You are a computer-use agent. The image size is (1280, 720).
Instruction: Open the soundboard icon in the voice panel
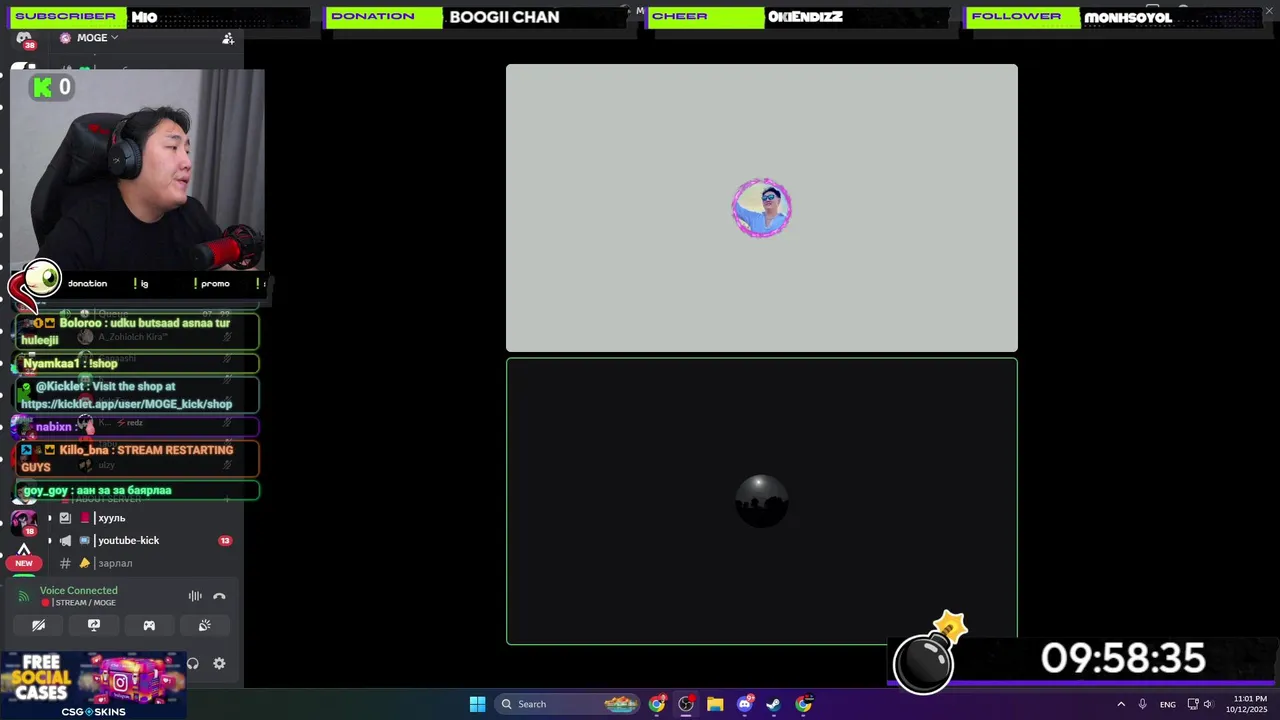click(205, 625)
